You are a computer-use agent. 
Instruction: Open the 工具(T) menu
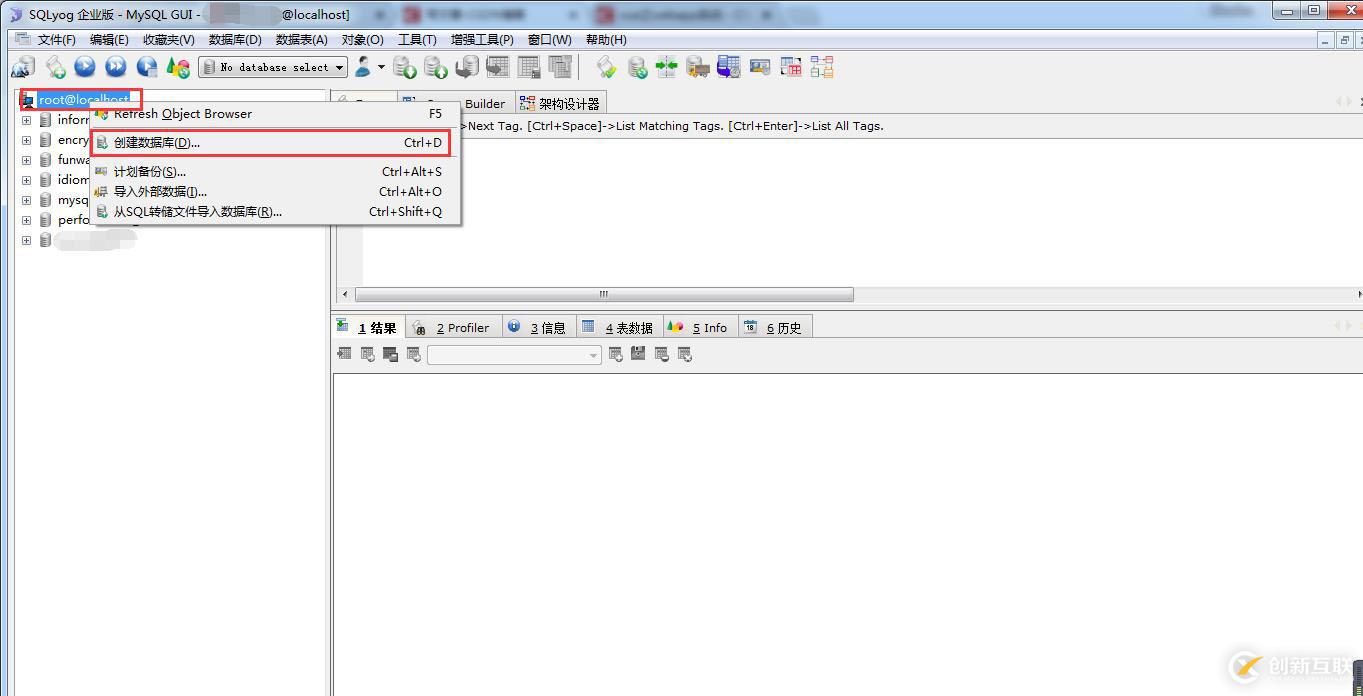tap(417, 40)
